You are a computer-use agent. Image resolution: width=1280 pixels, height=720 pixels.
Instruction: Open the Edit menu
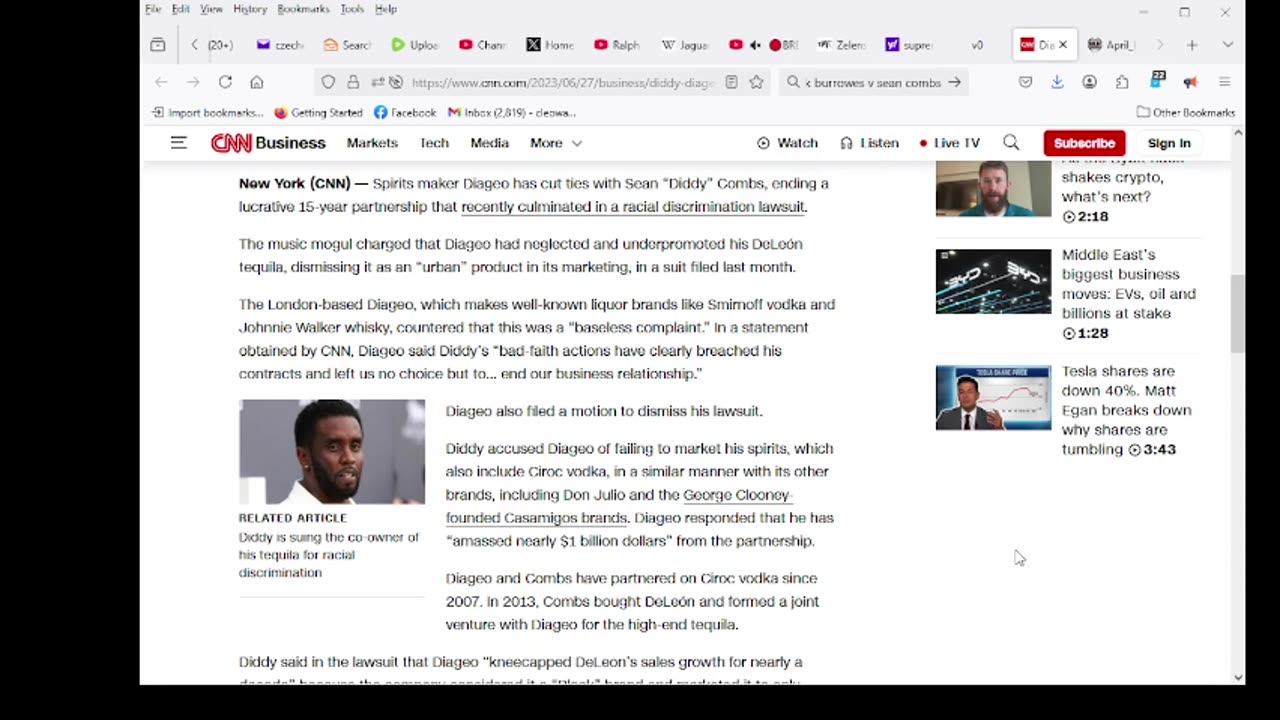coord(180,9)
